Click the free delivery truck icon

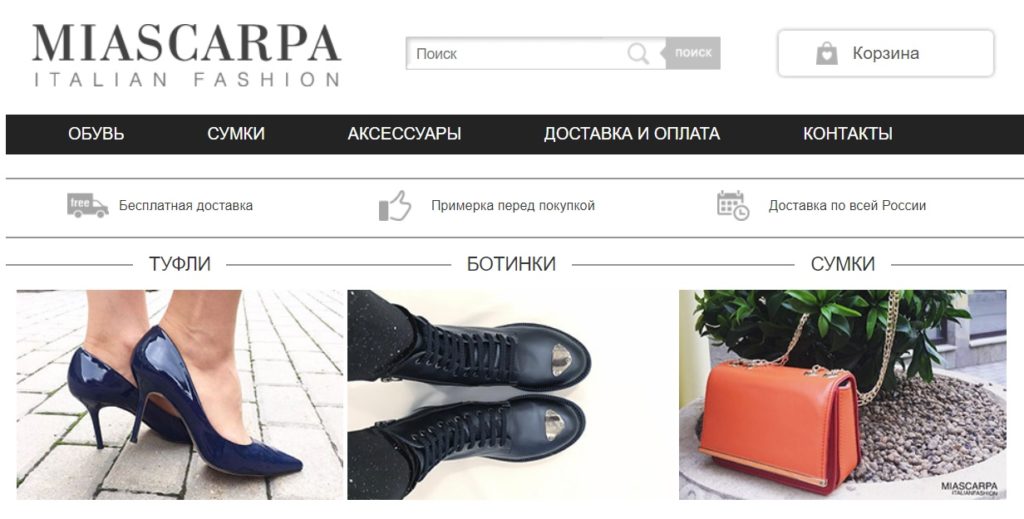pyautogui.click(x=88, y=205)
